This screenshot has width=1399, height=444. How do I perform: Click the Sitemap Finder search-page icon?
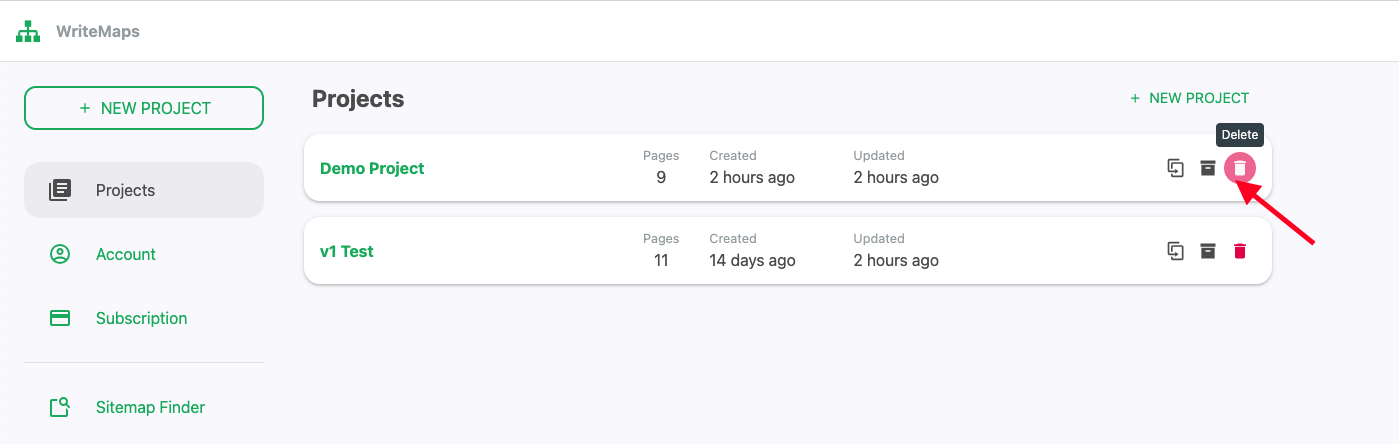60,407
